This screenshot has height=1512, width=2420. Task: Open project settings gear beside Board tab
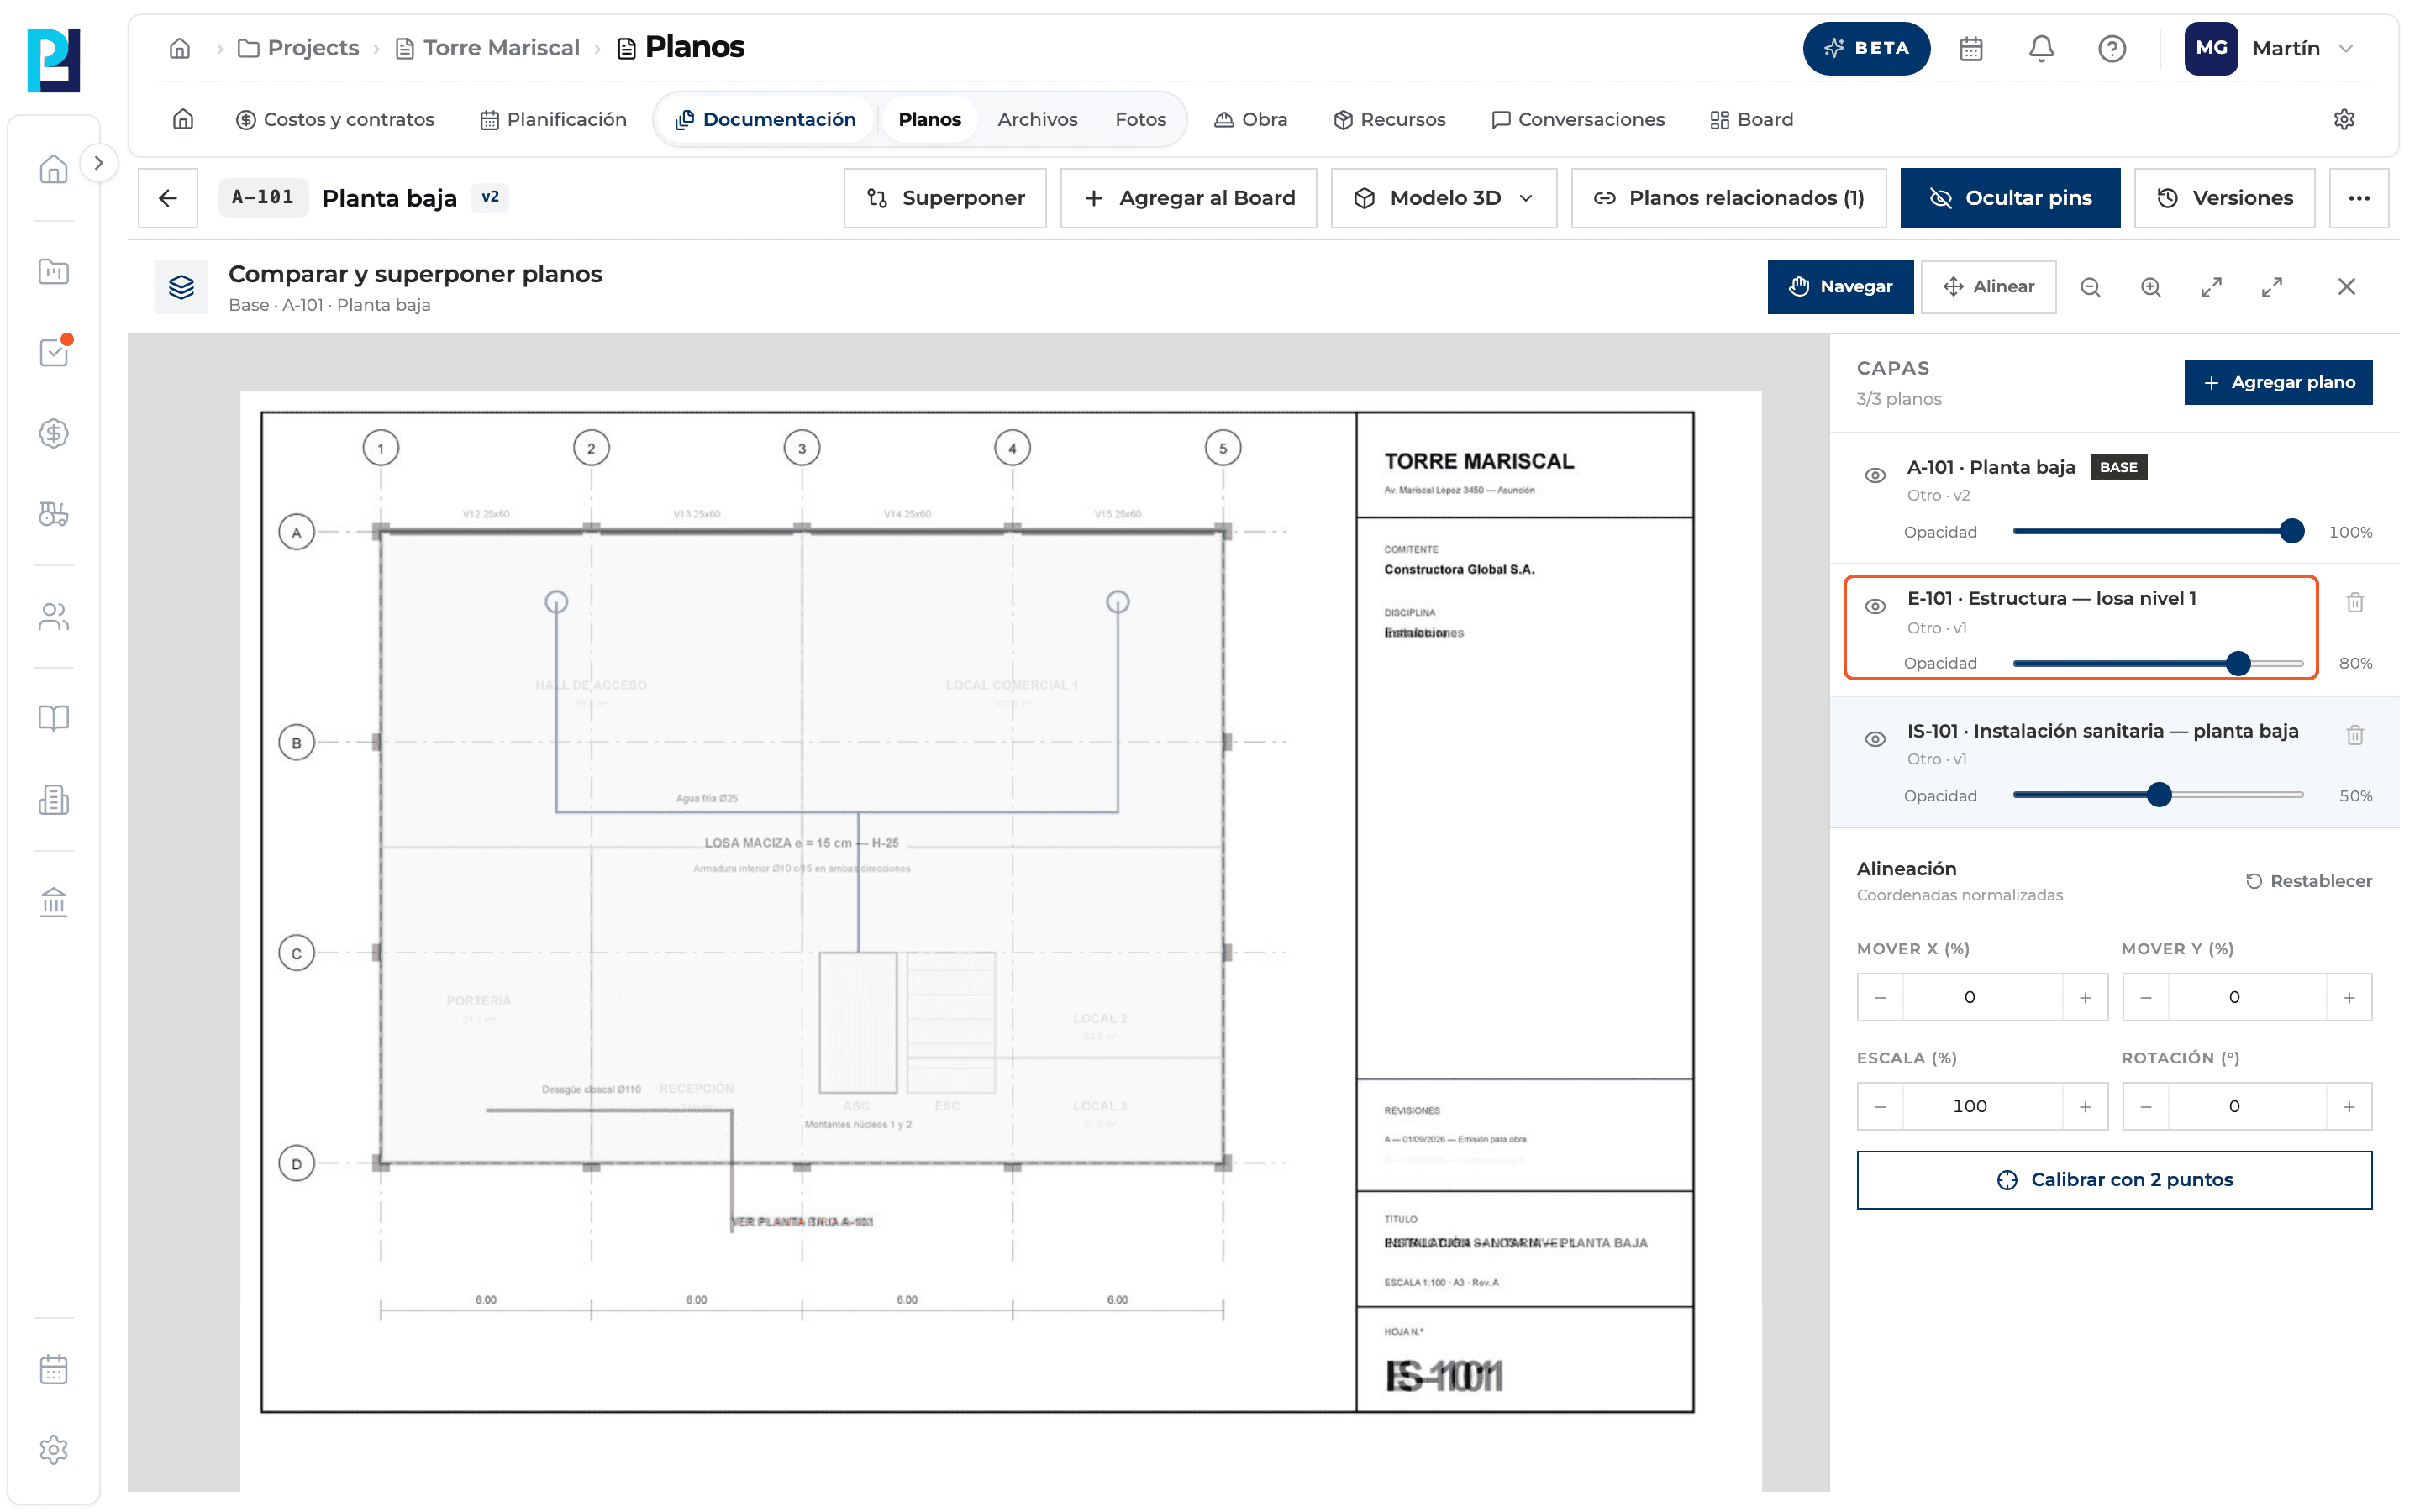click(2343, 119)
